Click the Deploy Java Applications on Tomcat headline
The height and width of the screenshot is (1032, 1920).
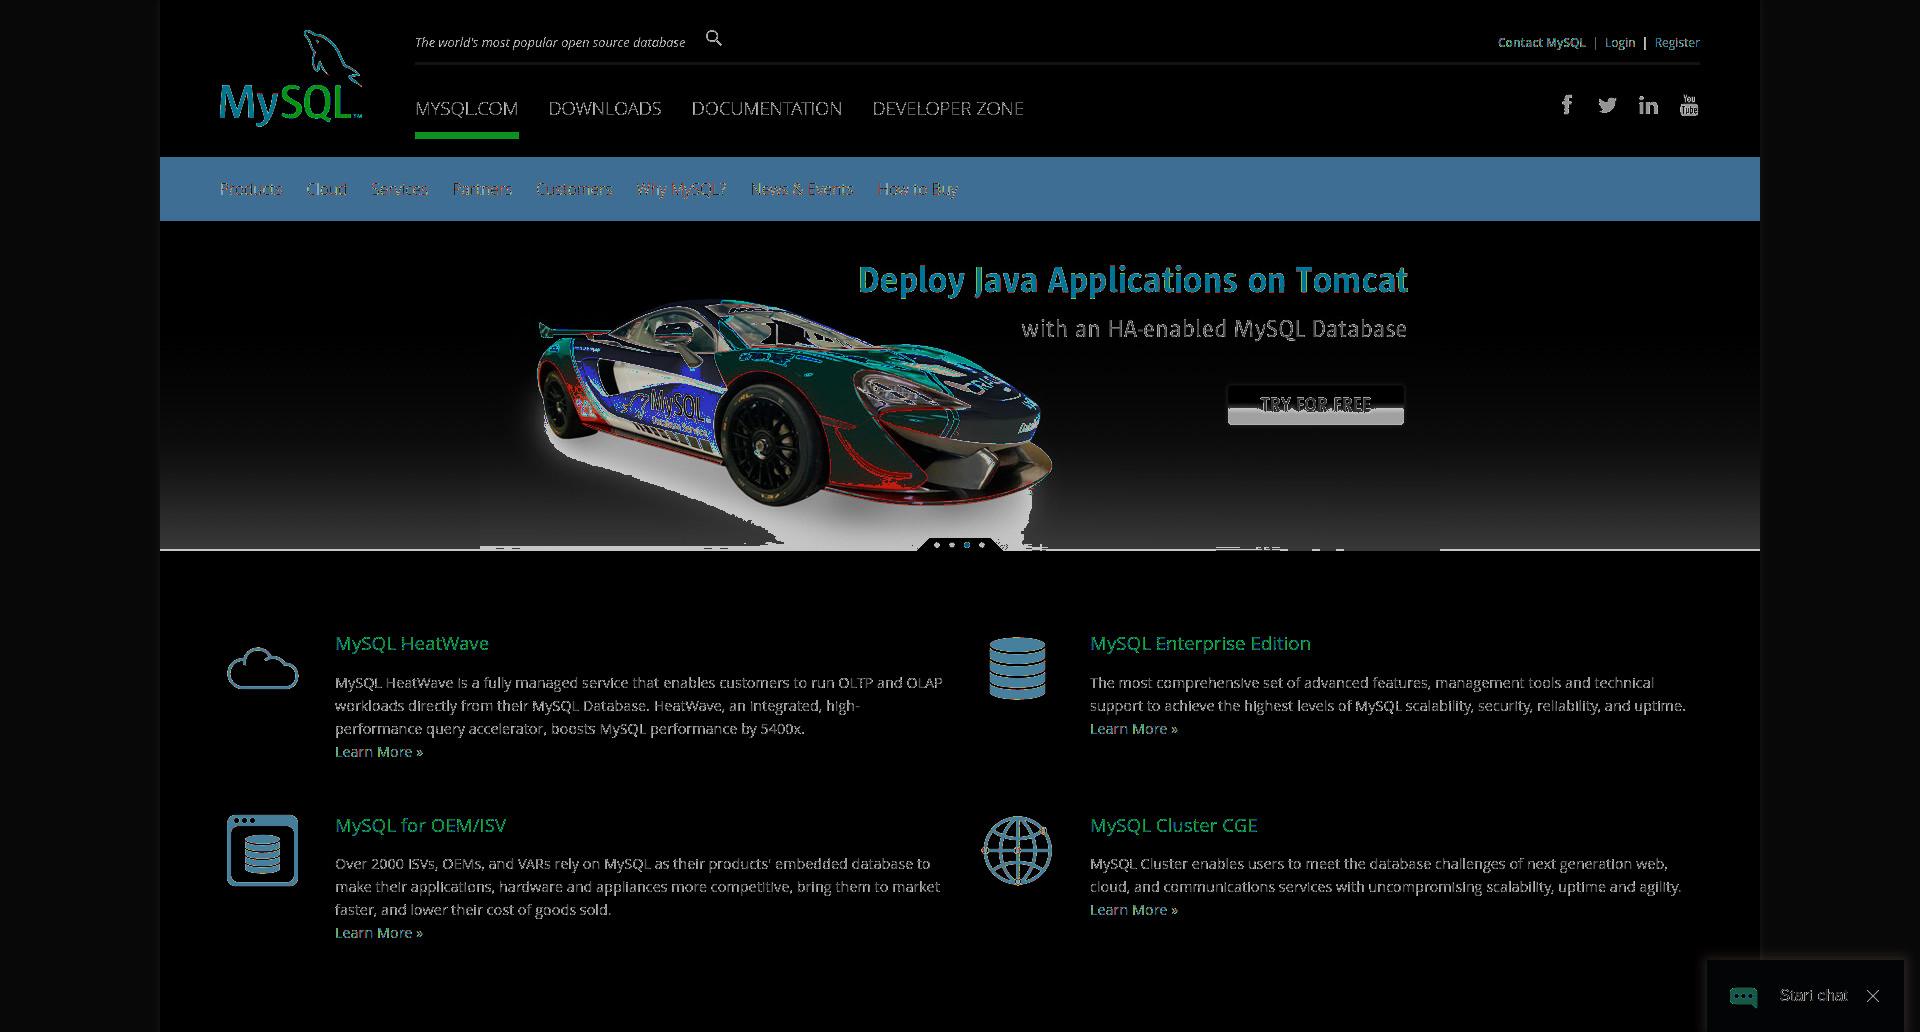pyautogui.click(x=1133, y=280)
